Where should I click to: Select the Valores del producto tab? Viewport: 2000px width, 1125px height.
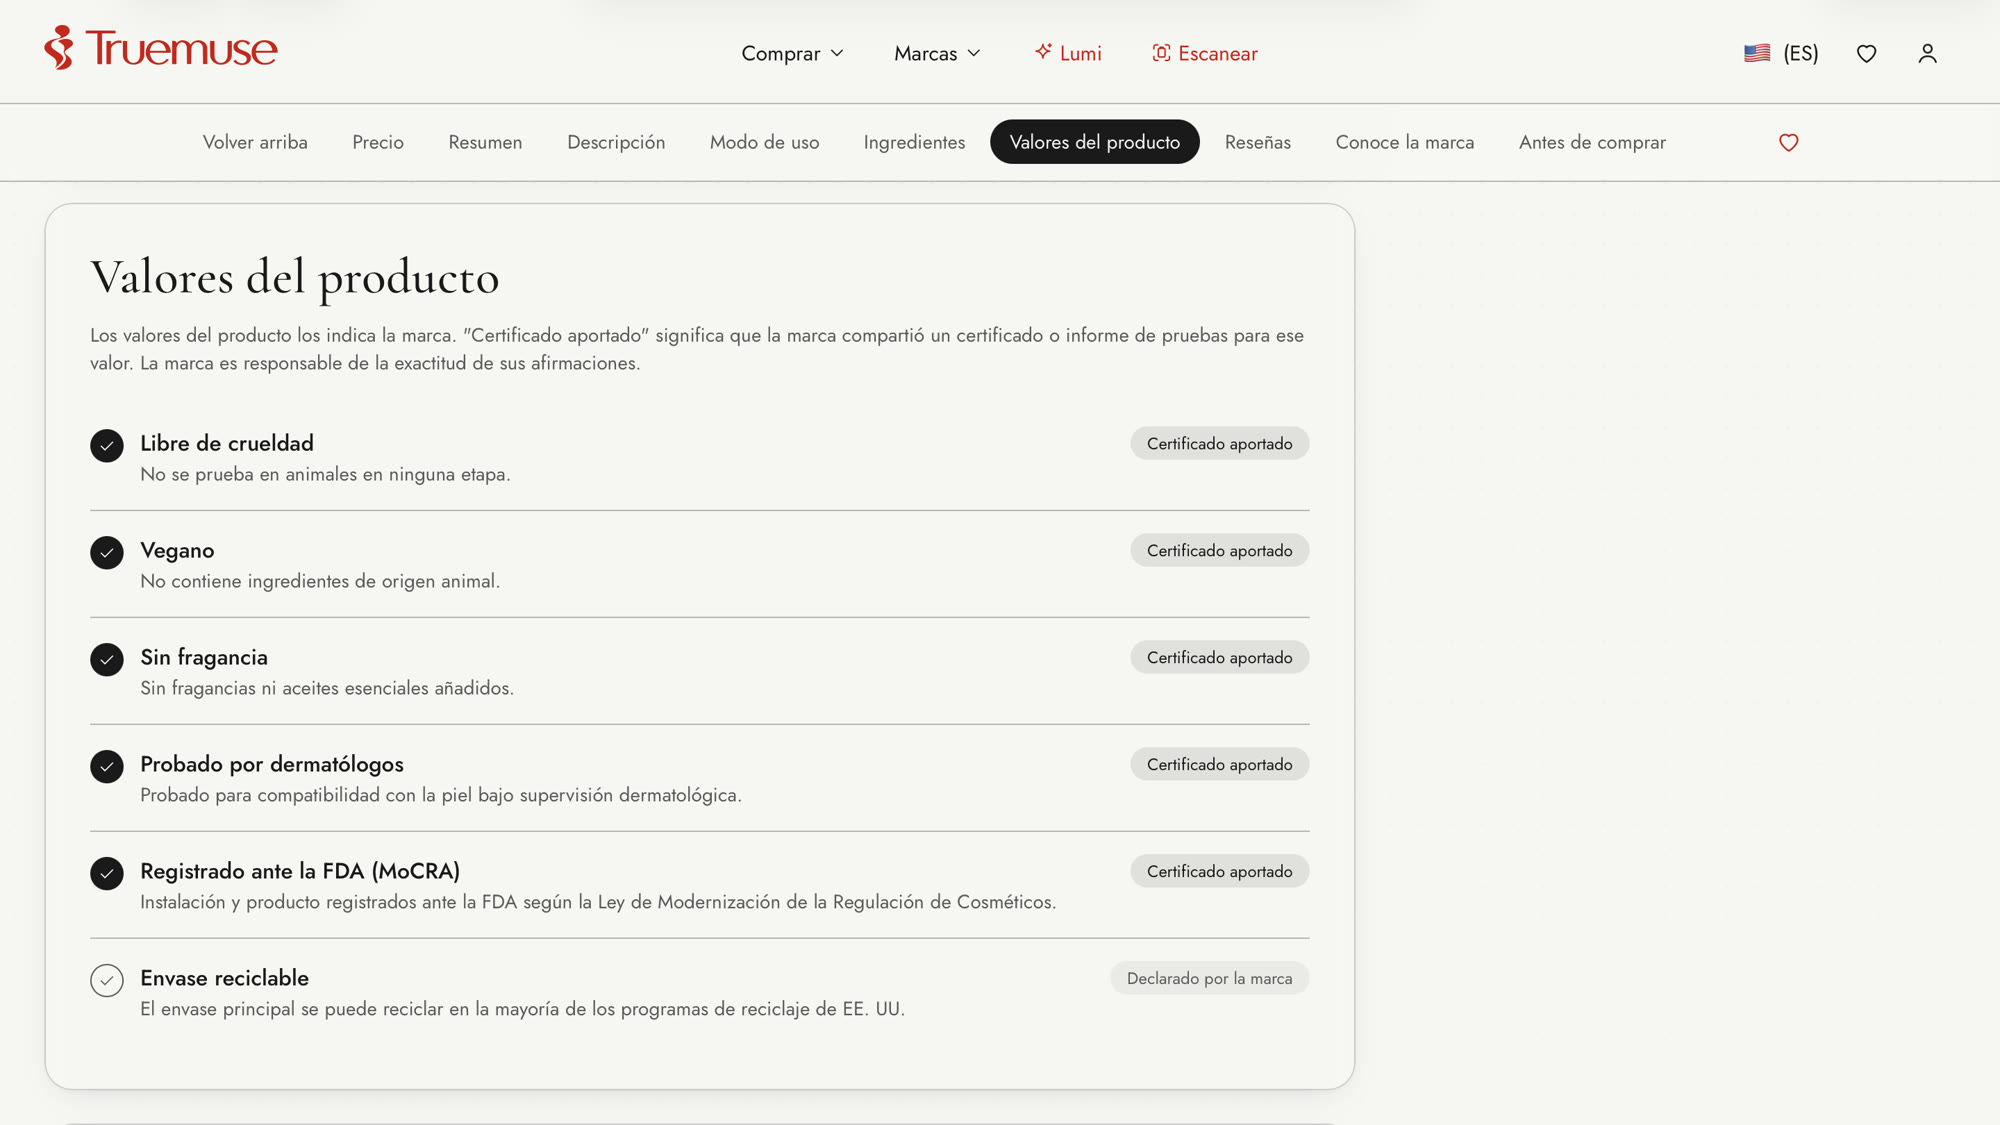tap(1095, 142)
